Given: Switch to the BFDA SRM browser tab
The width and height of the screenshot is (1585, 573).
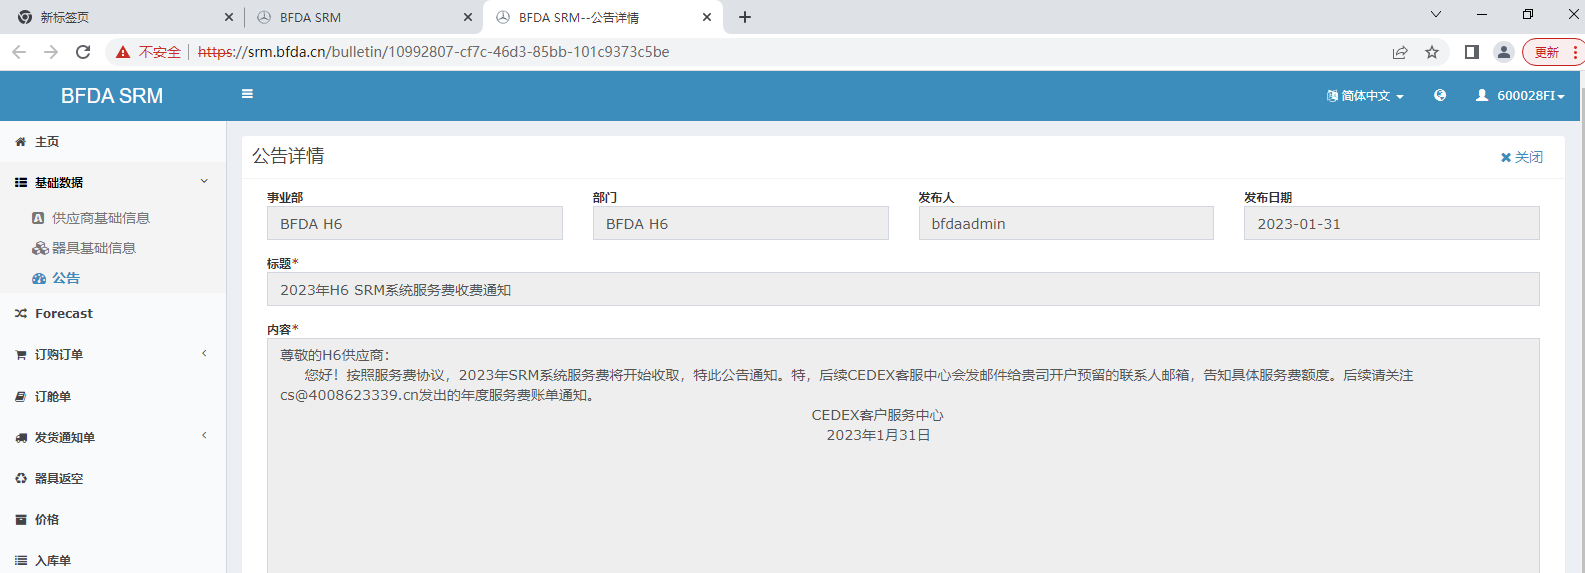Looking at the screenshot, I should (x=362, y=17).
